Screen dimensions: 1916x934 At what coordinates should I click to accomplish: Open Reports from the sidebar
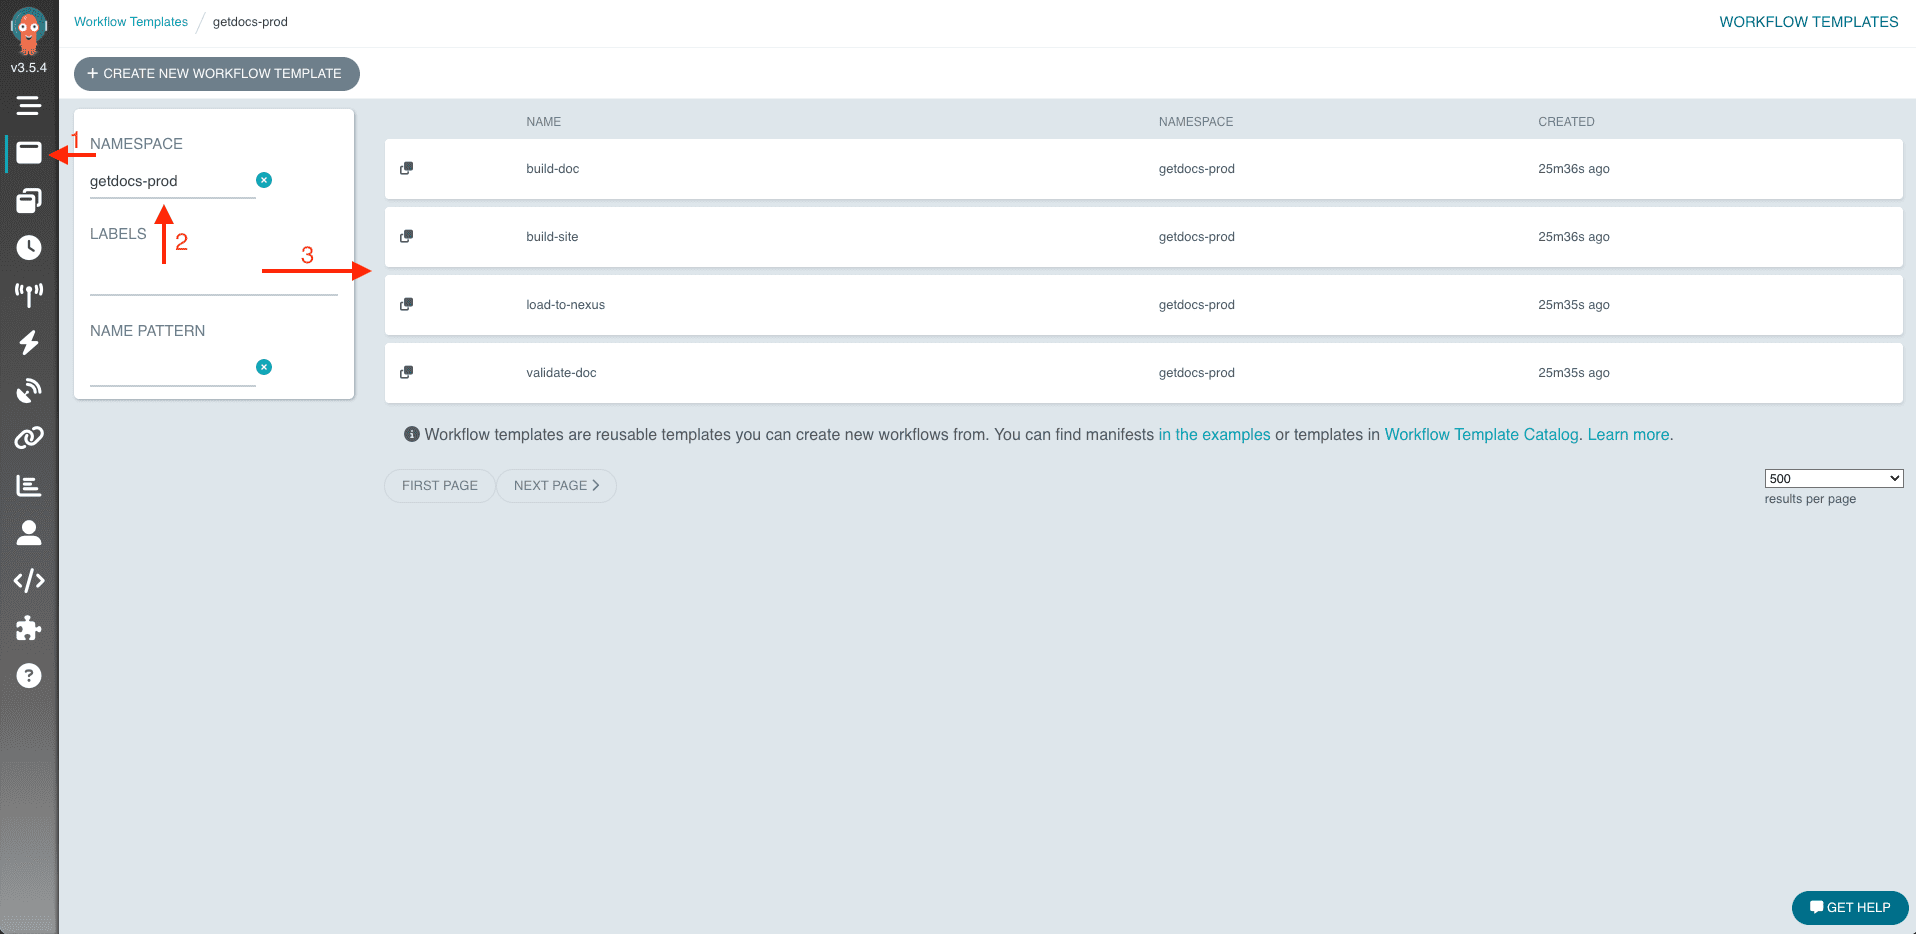[29, 486]
